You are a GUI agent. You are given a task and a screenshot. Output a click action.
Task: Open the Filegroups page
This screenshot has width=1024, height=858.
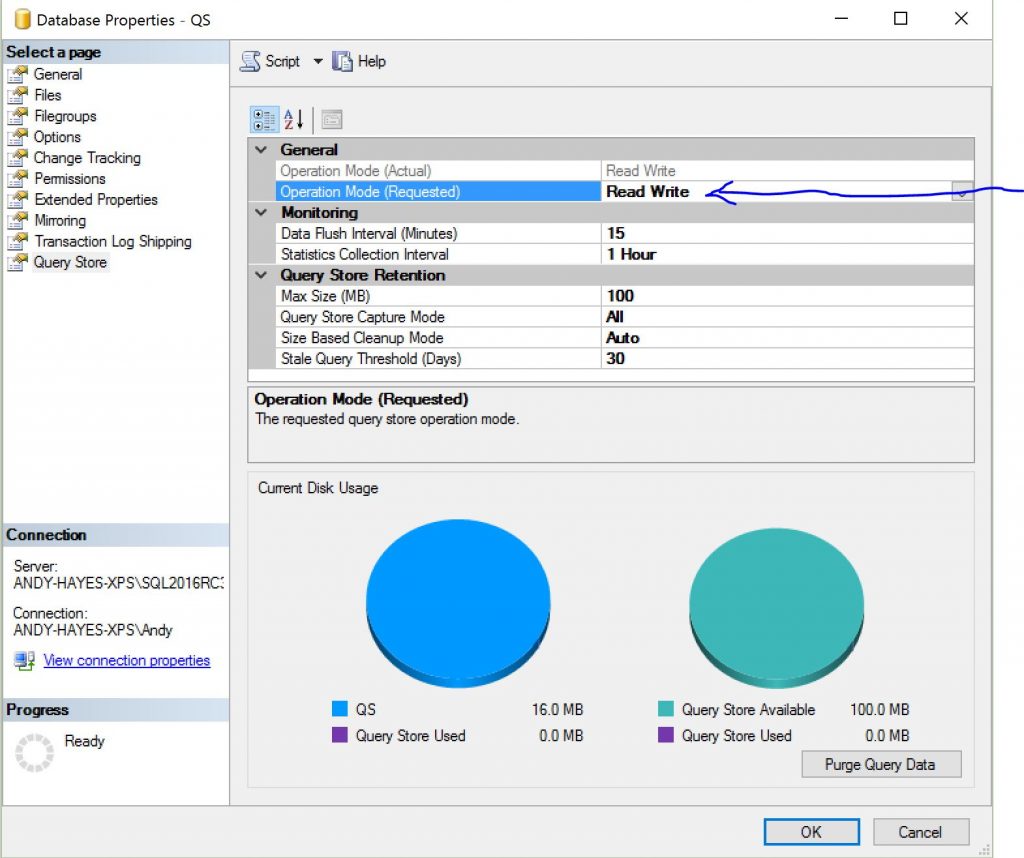coord(63,116)
